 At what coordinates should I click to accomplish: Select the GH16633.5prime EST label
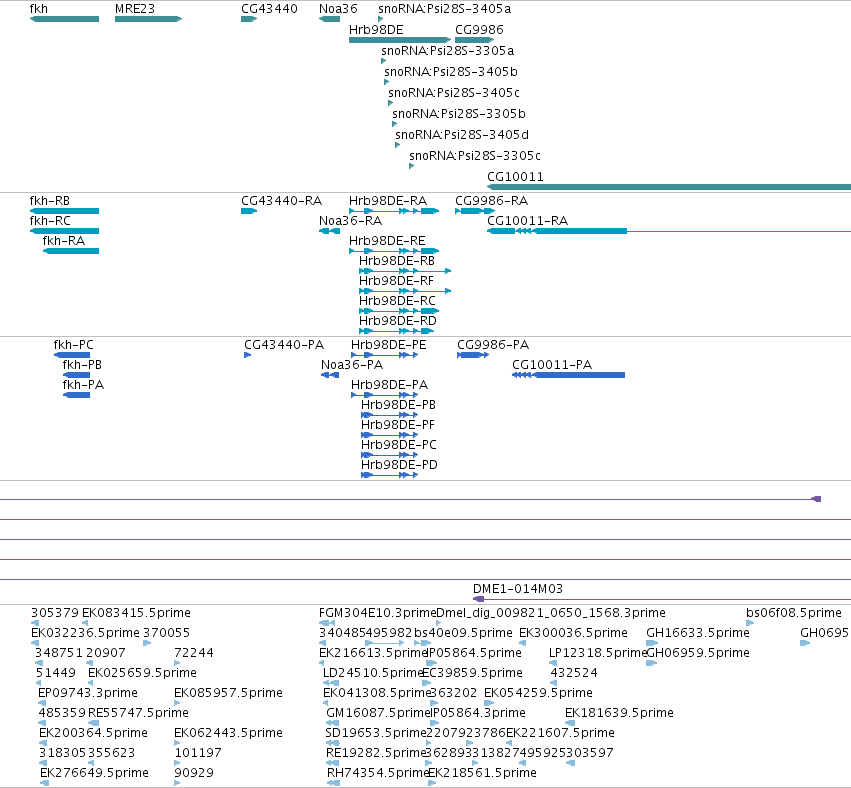click(x=698, y=633)
